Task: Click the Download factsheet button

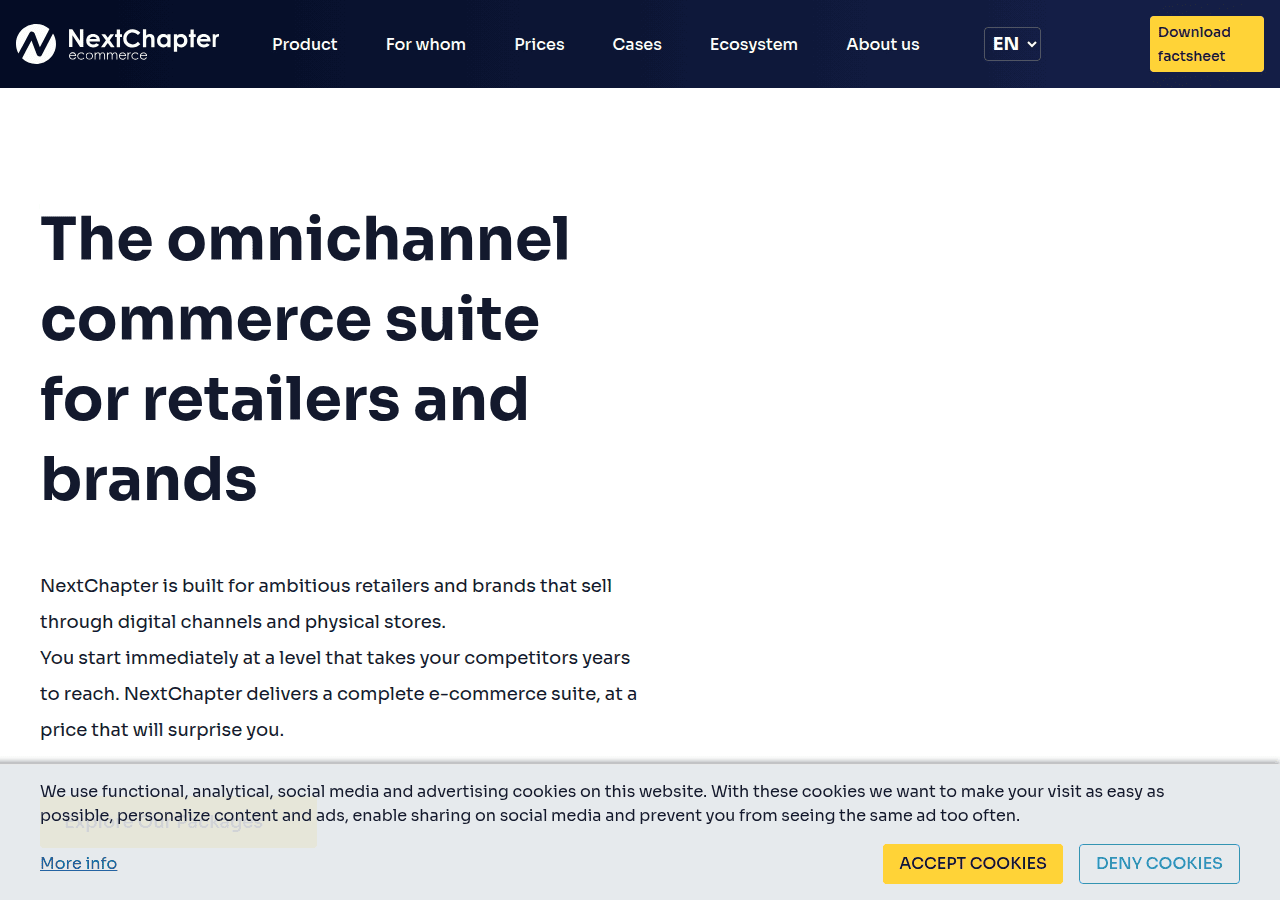Action: pyautogui.click(x=1207, y=44)
